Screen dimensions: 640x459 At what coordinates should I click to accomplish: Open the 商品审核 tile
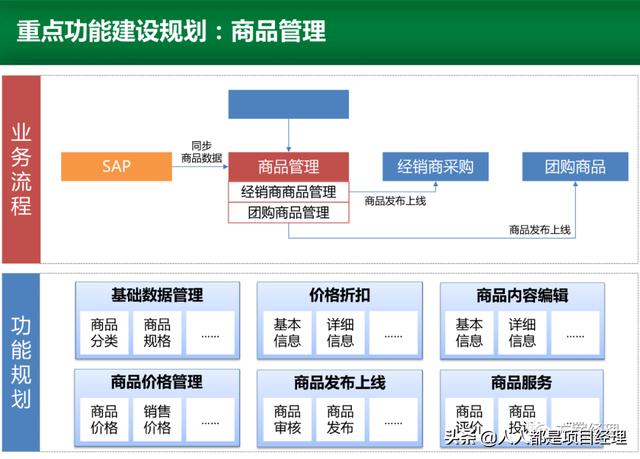point(287,420)
